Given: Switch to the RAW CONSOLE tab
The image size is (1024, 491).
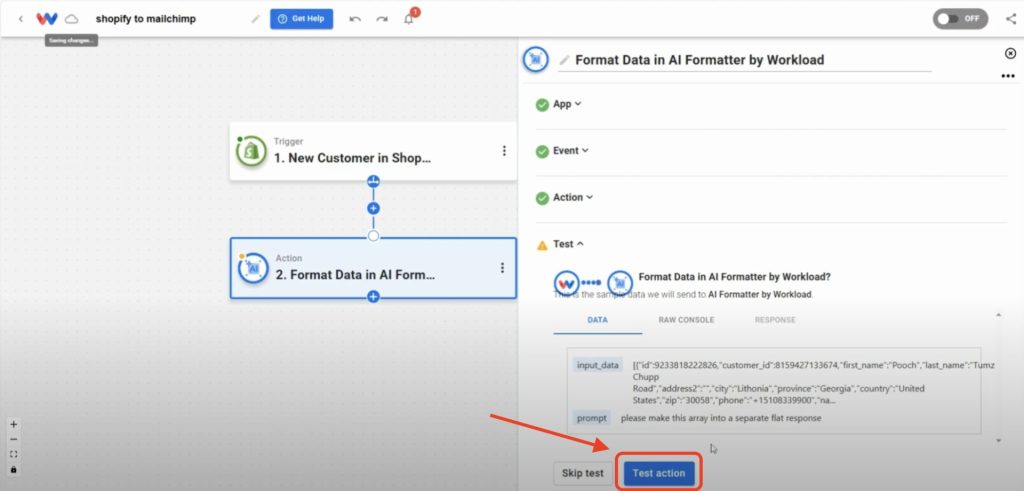Looking at the screenshot, I should point(686,320).
